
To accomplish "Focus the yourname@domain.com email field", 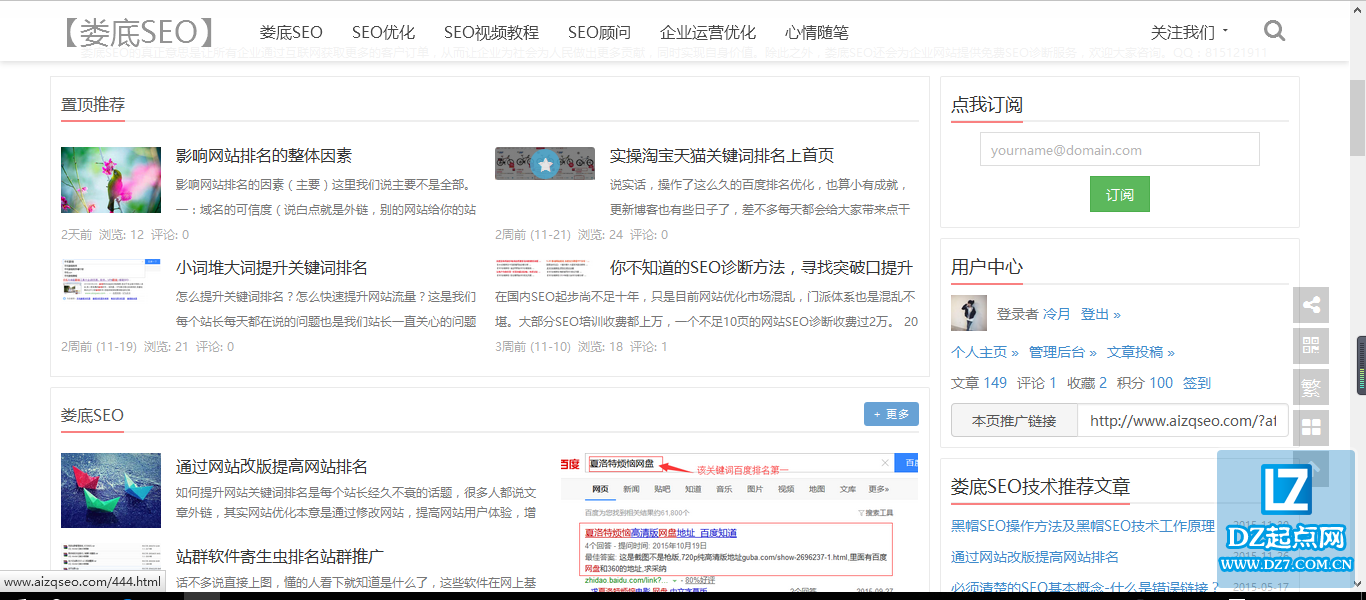I will (x=1120, y=150).
